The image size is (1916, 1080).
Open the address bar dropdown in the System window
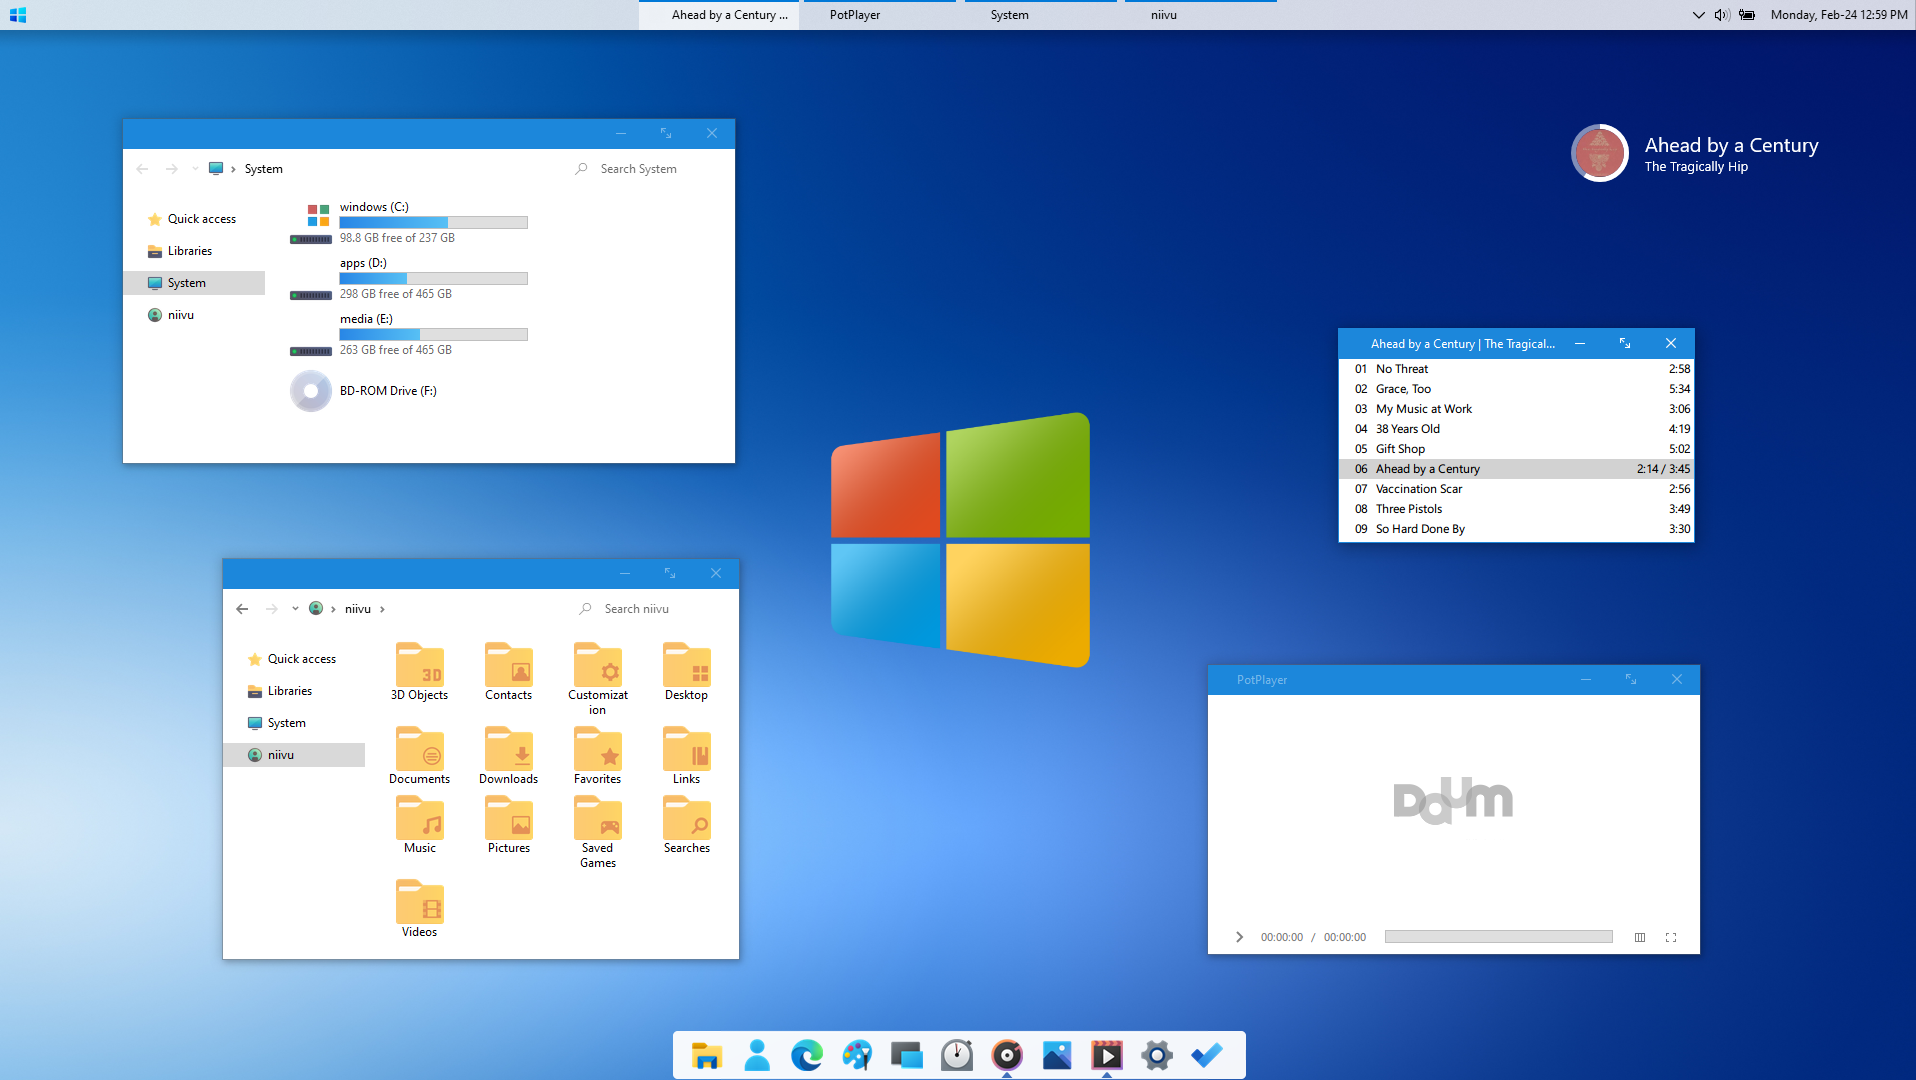(194, 168)
